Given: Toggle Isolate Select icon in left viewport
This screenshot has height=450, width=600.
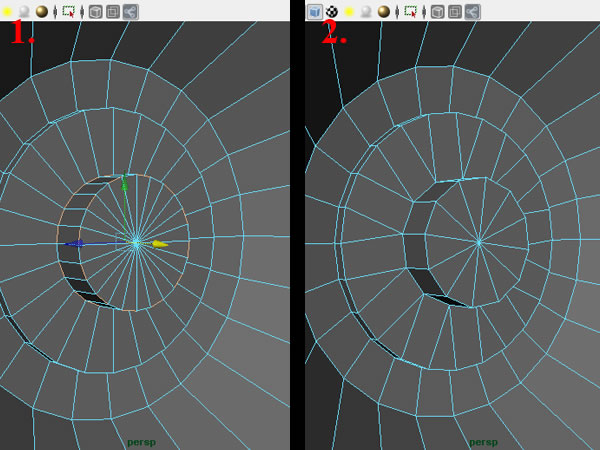Looking at the screenshot, I should coord(69,11).
